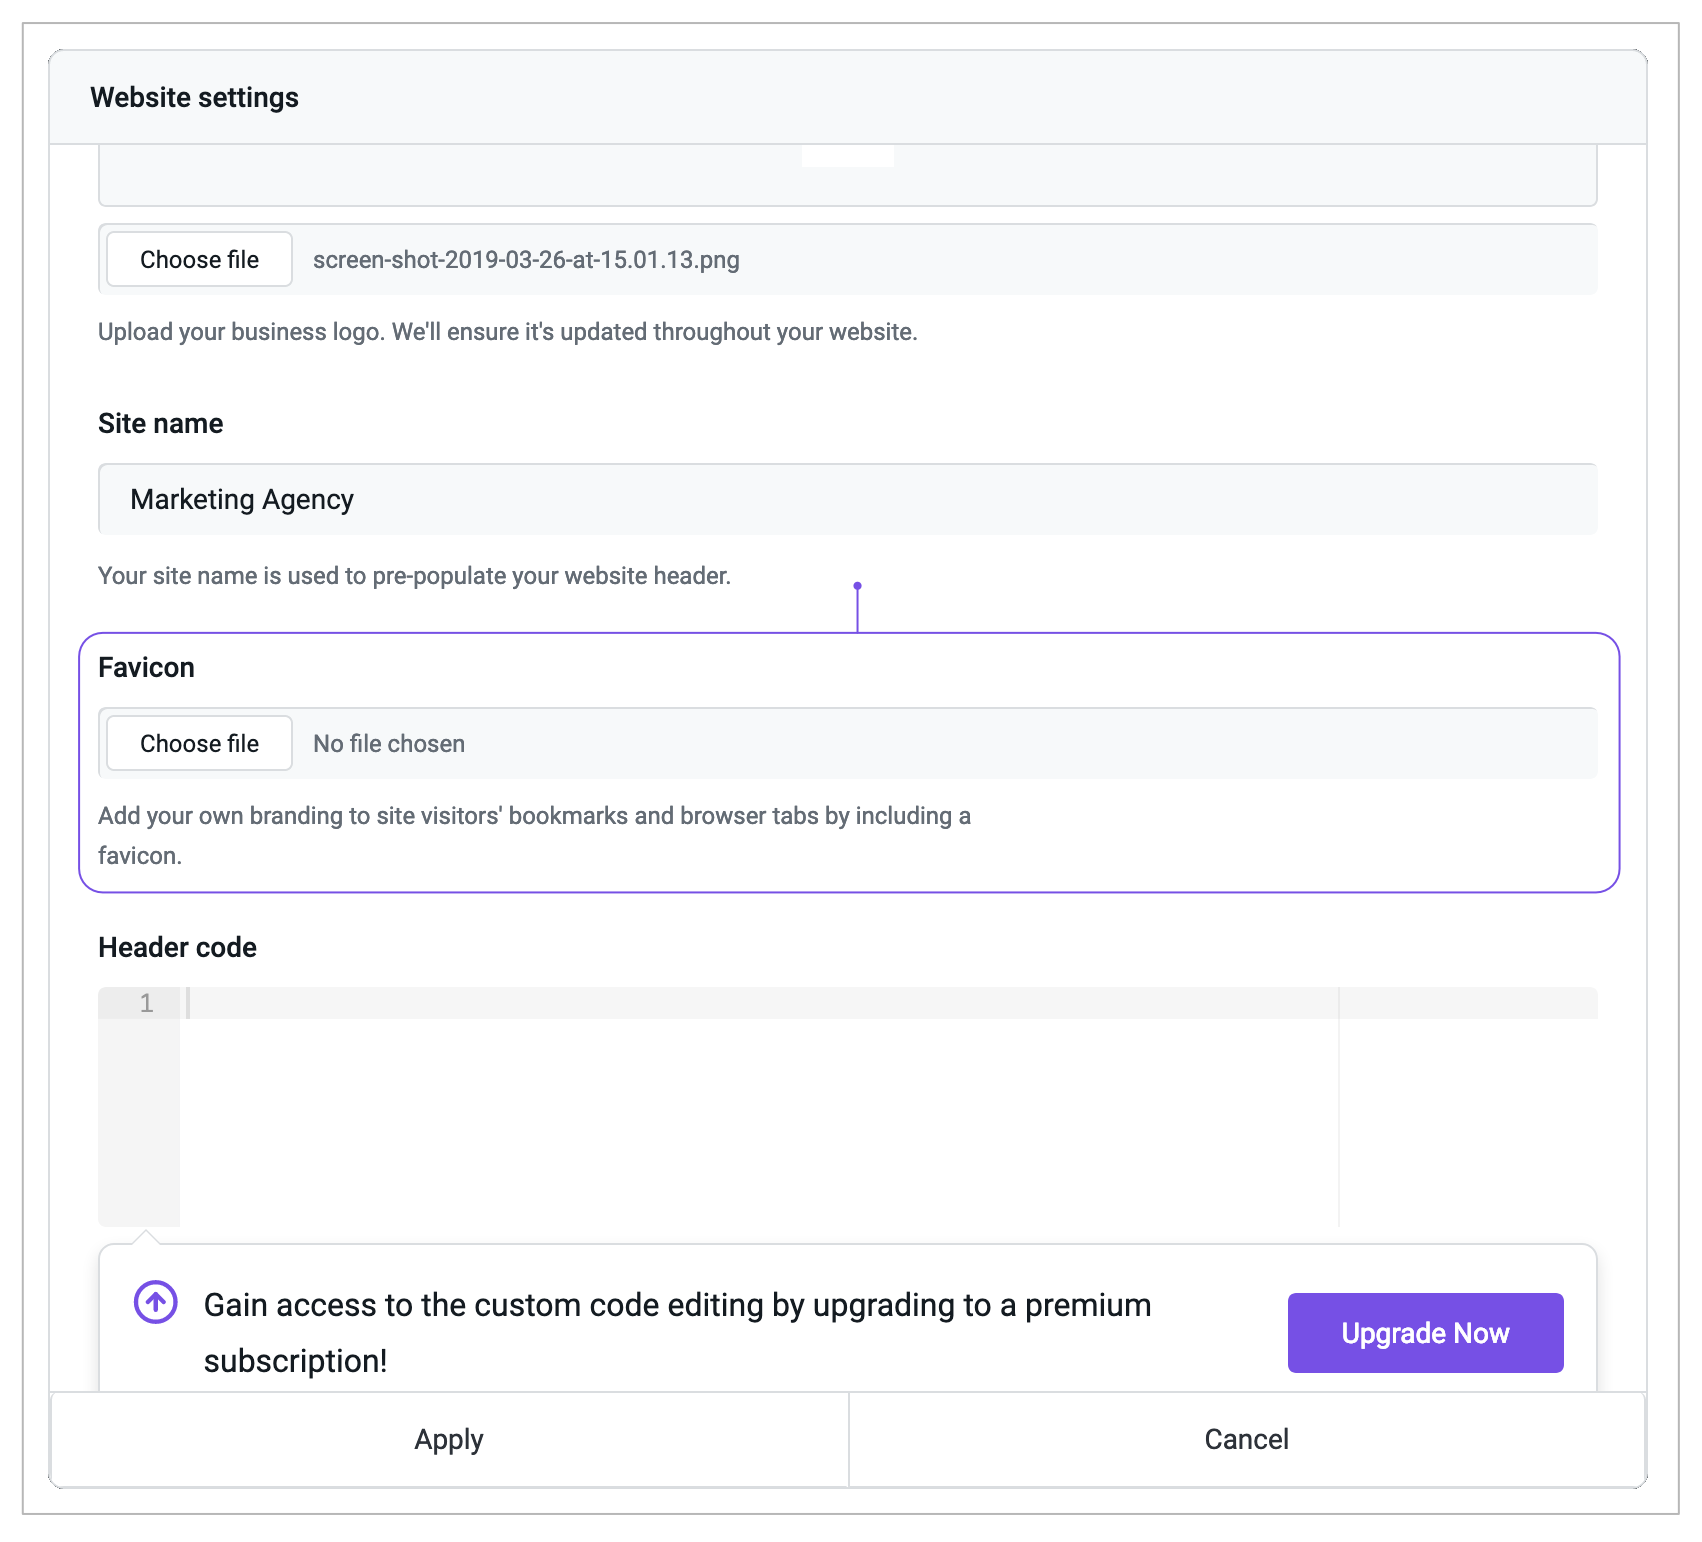Click the 'Header code' label
The height and width of the screenshot is (1542, 1702).
coord(177,948)
